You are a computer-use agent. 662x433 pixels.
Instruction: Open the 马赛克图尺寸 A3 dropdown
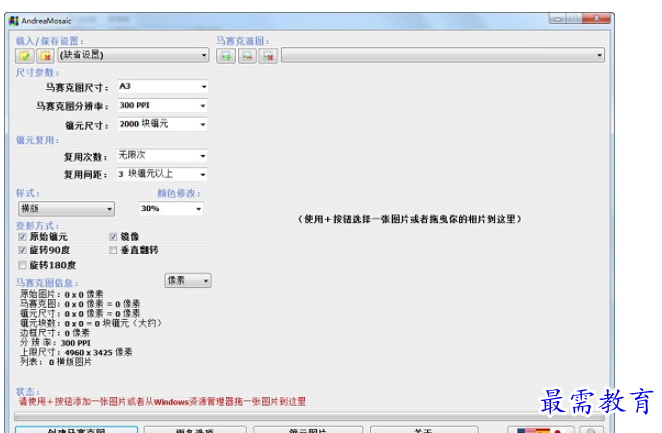tap(162, 87)
